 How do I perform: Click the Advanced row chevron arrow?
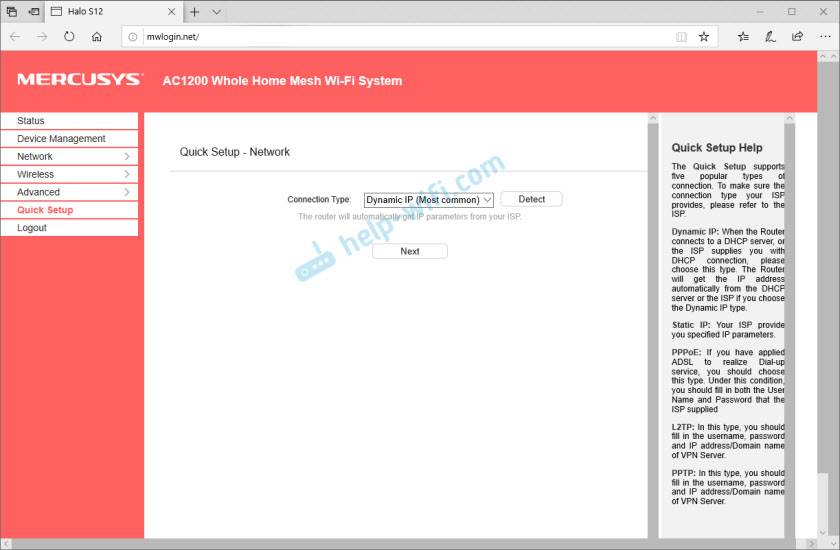click(x=127, y=192)
